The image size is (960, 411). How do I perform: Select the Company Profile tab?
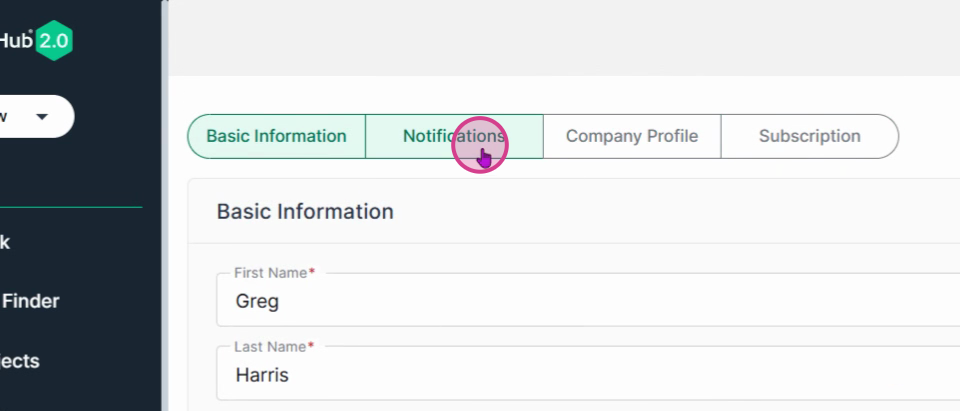632,136
